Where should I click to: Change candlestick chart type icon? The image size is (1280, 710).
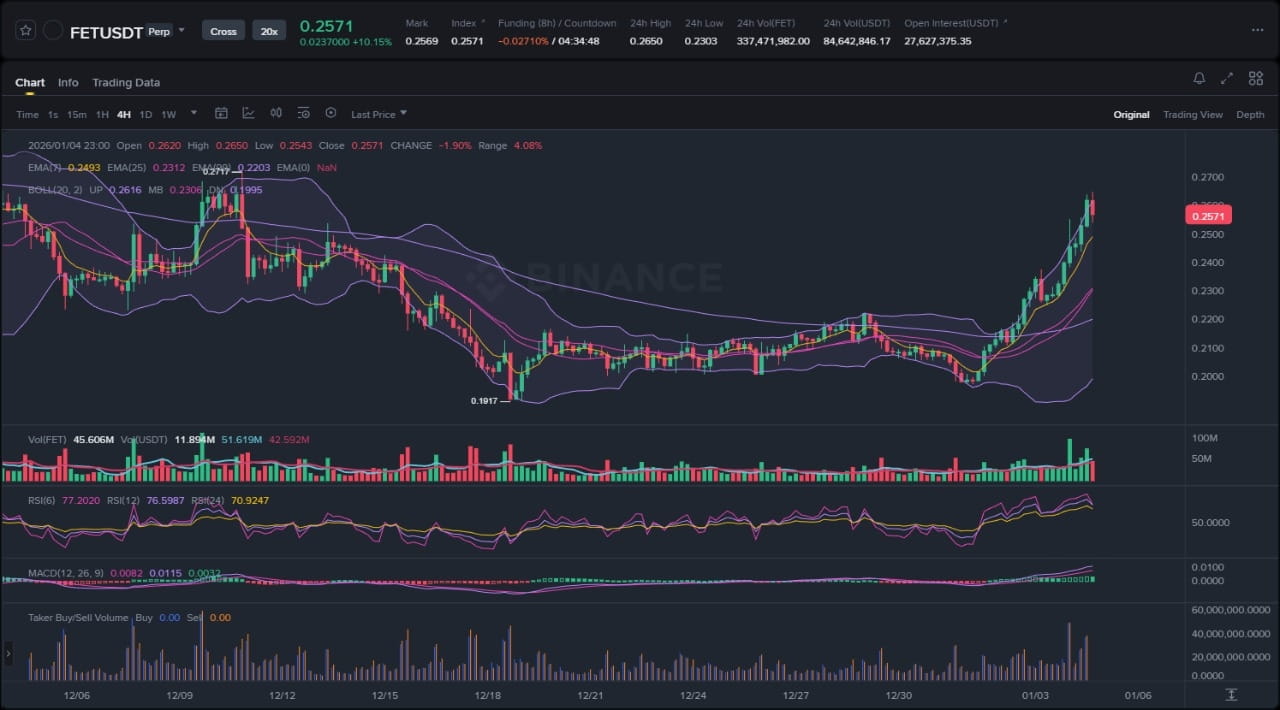[x=276, y=113]
